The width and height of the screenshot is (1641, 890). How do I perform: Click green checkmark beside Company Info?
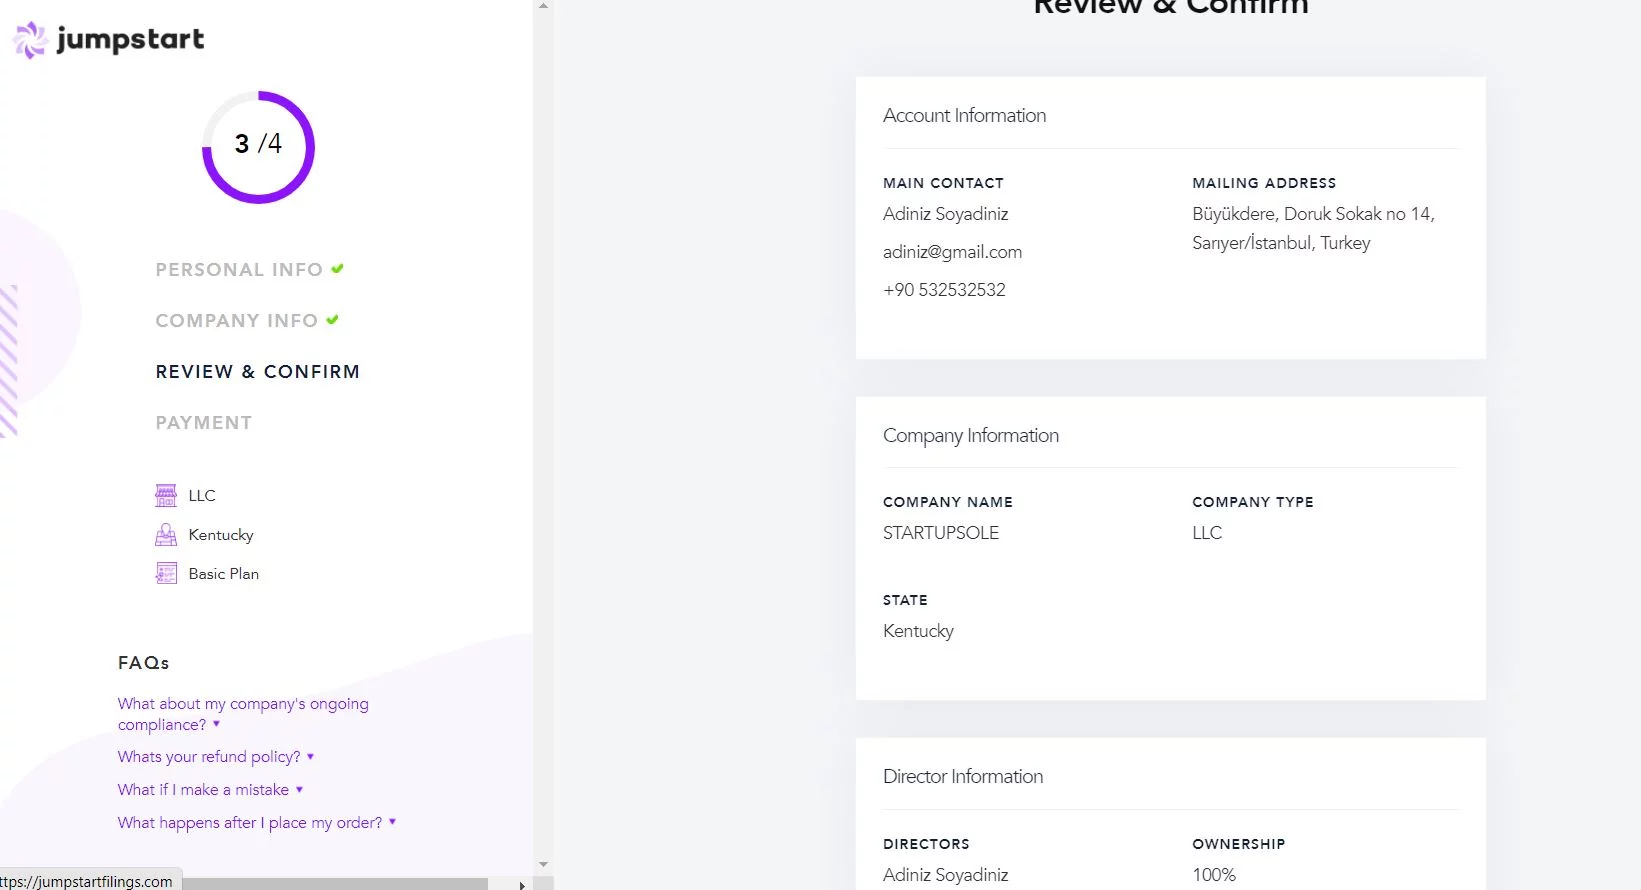[x=333, y=320]
